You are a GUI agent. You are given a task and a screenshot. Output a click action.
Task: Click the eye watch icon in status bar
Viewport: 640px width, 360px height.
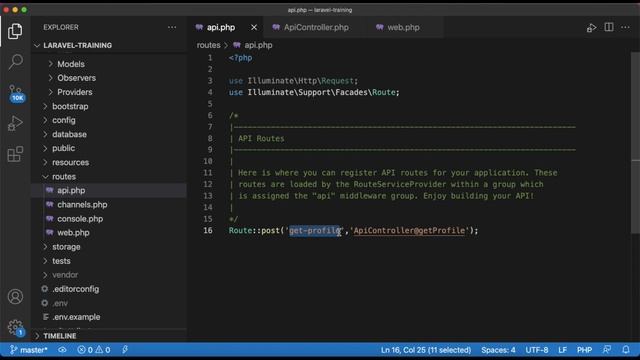[x=62, y=350]
